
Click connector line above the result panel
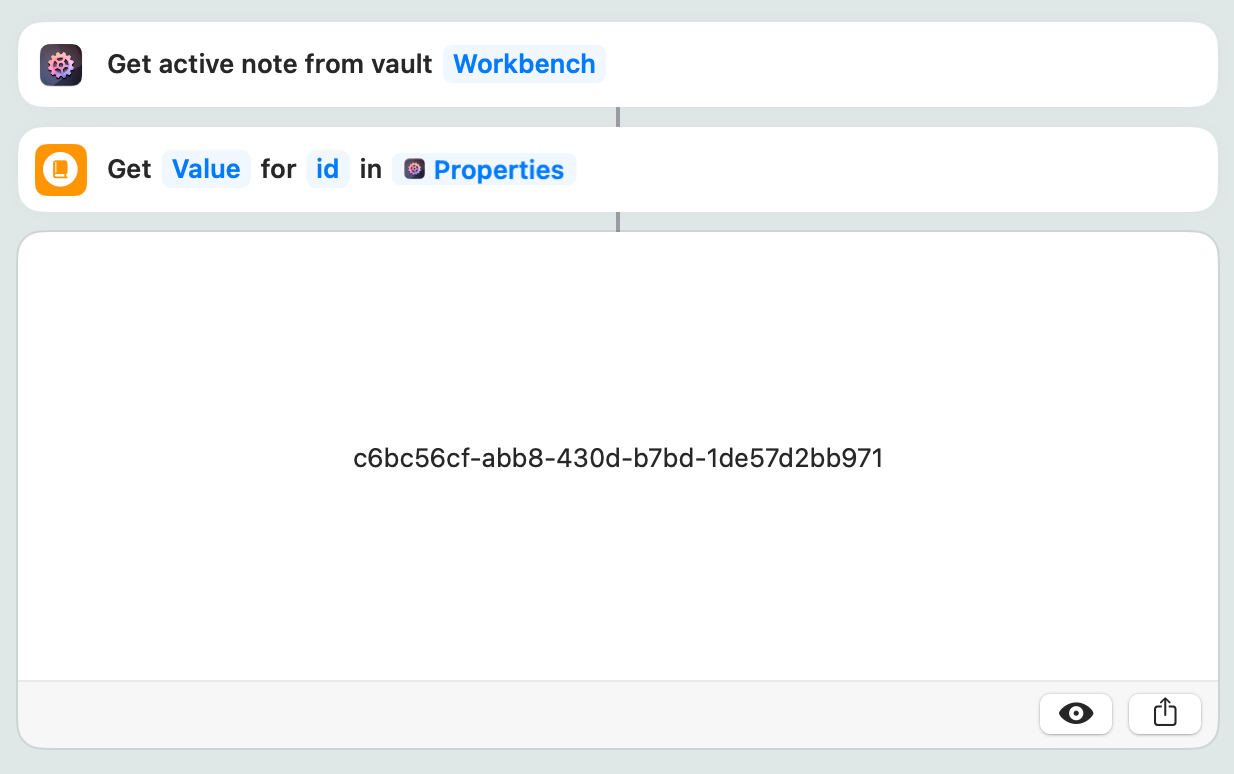618,221
